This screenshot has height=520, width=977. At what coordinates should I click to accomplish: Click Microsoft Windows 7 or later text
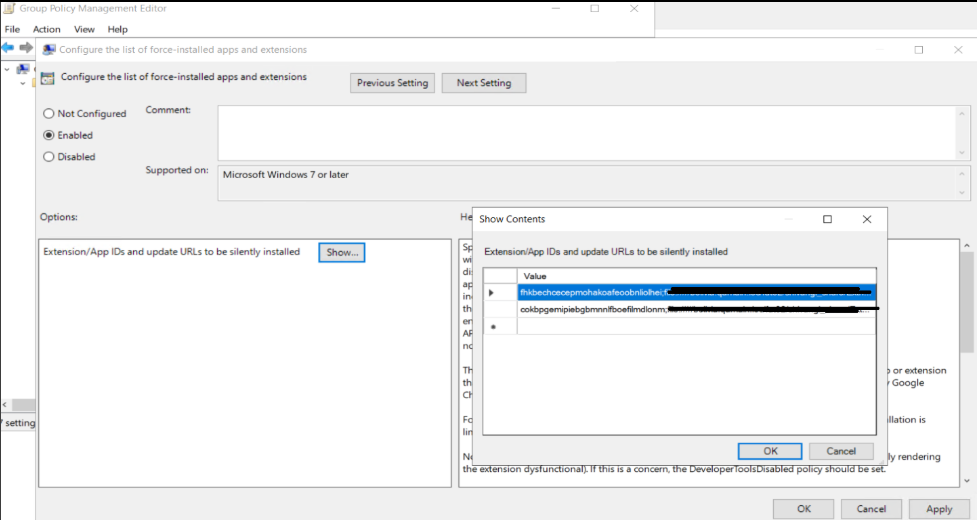(x=285, y=175)
